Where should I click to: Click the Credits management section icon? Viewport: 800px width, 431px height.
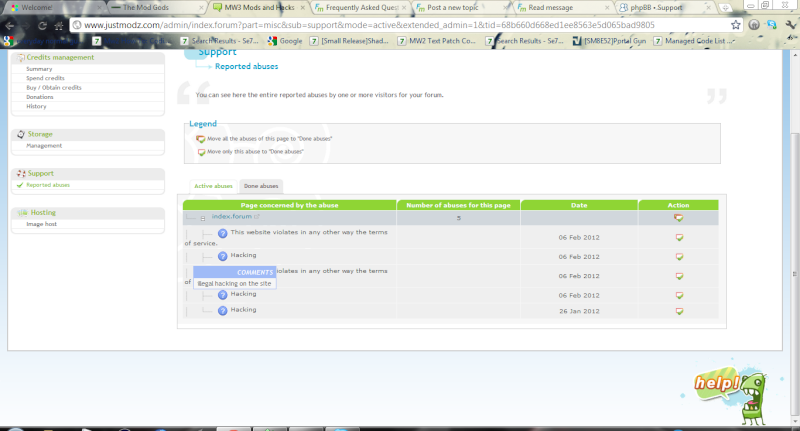(x=21, y=58)
